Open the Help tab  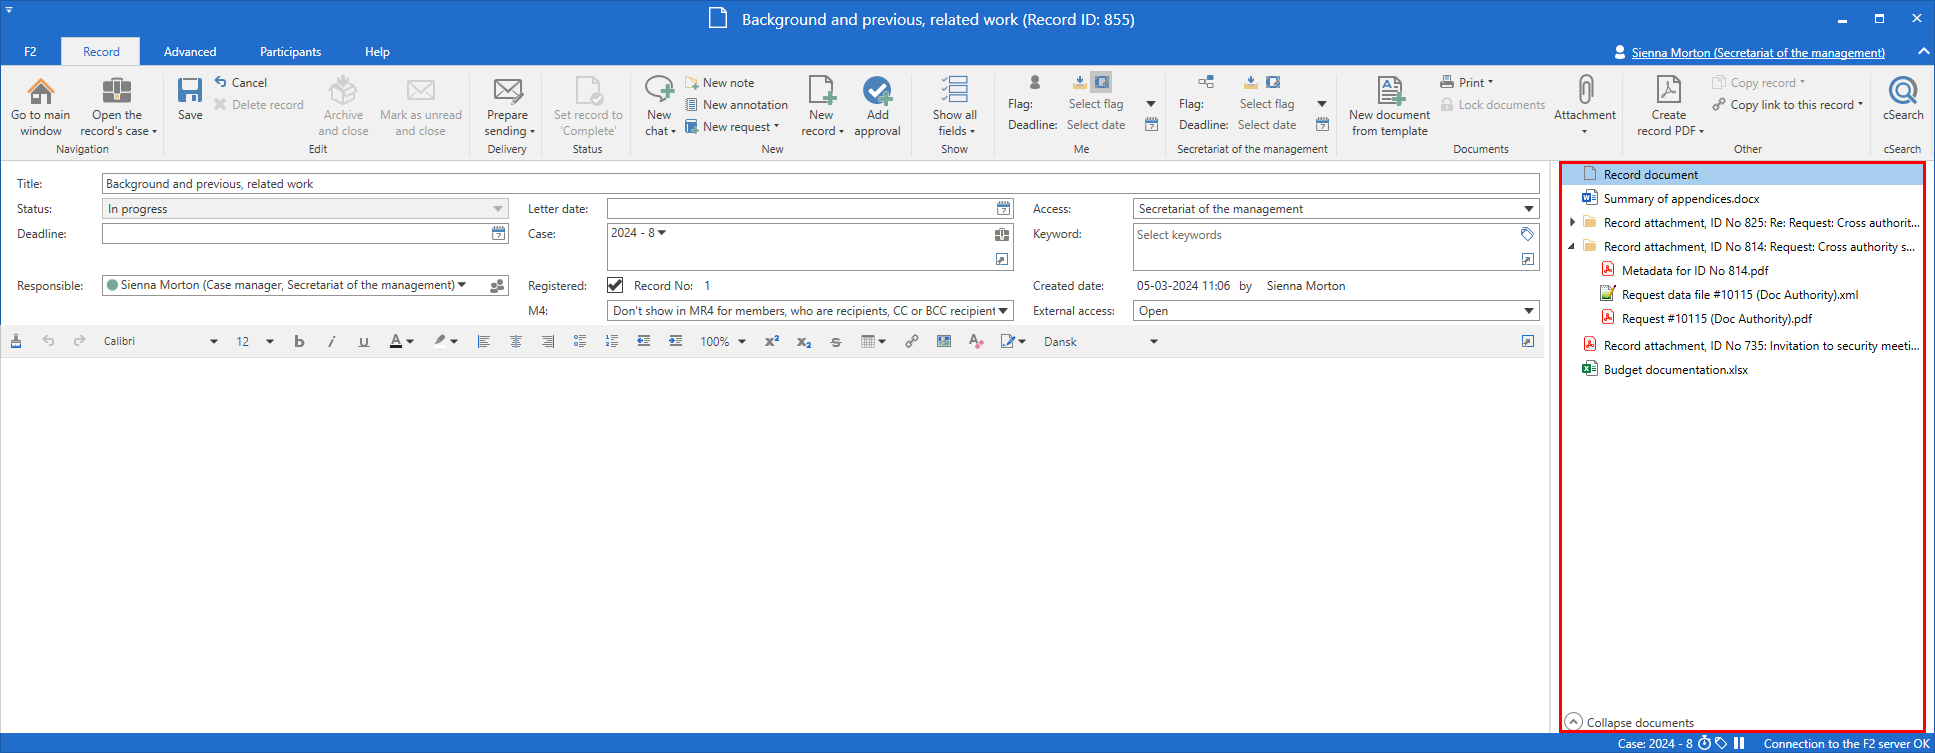[377, 52]
